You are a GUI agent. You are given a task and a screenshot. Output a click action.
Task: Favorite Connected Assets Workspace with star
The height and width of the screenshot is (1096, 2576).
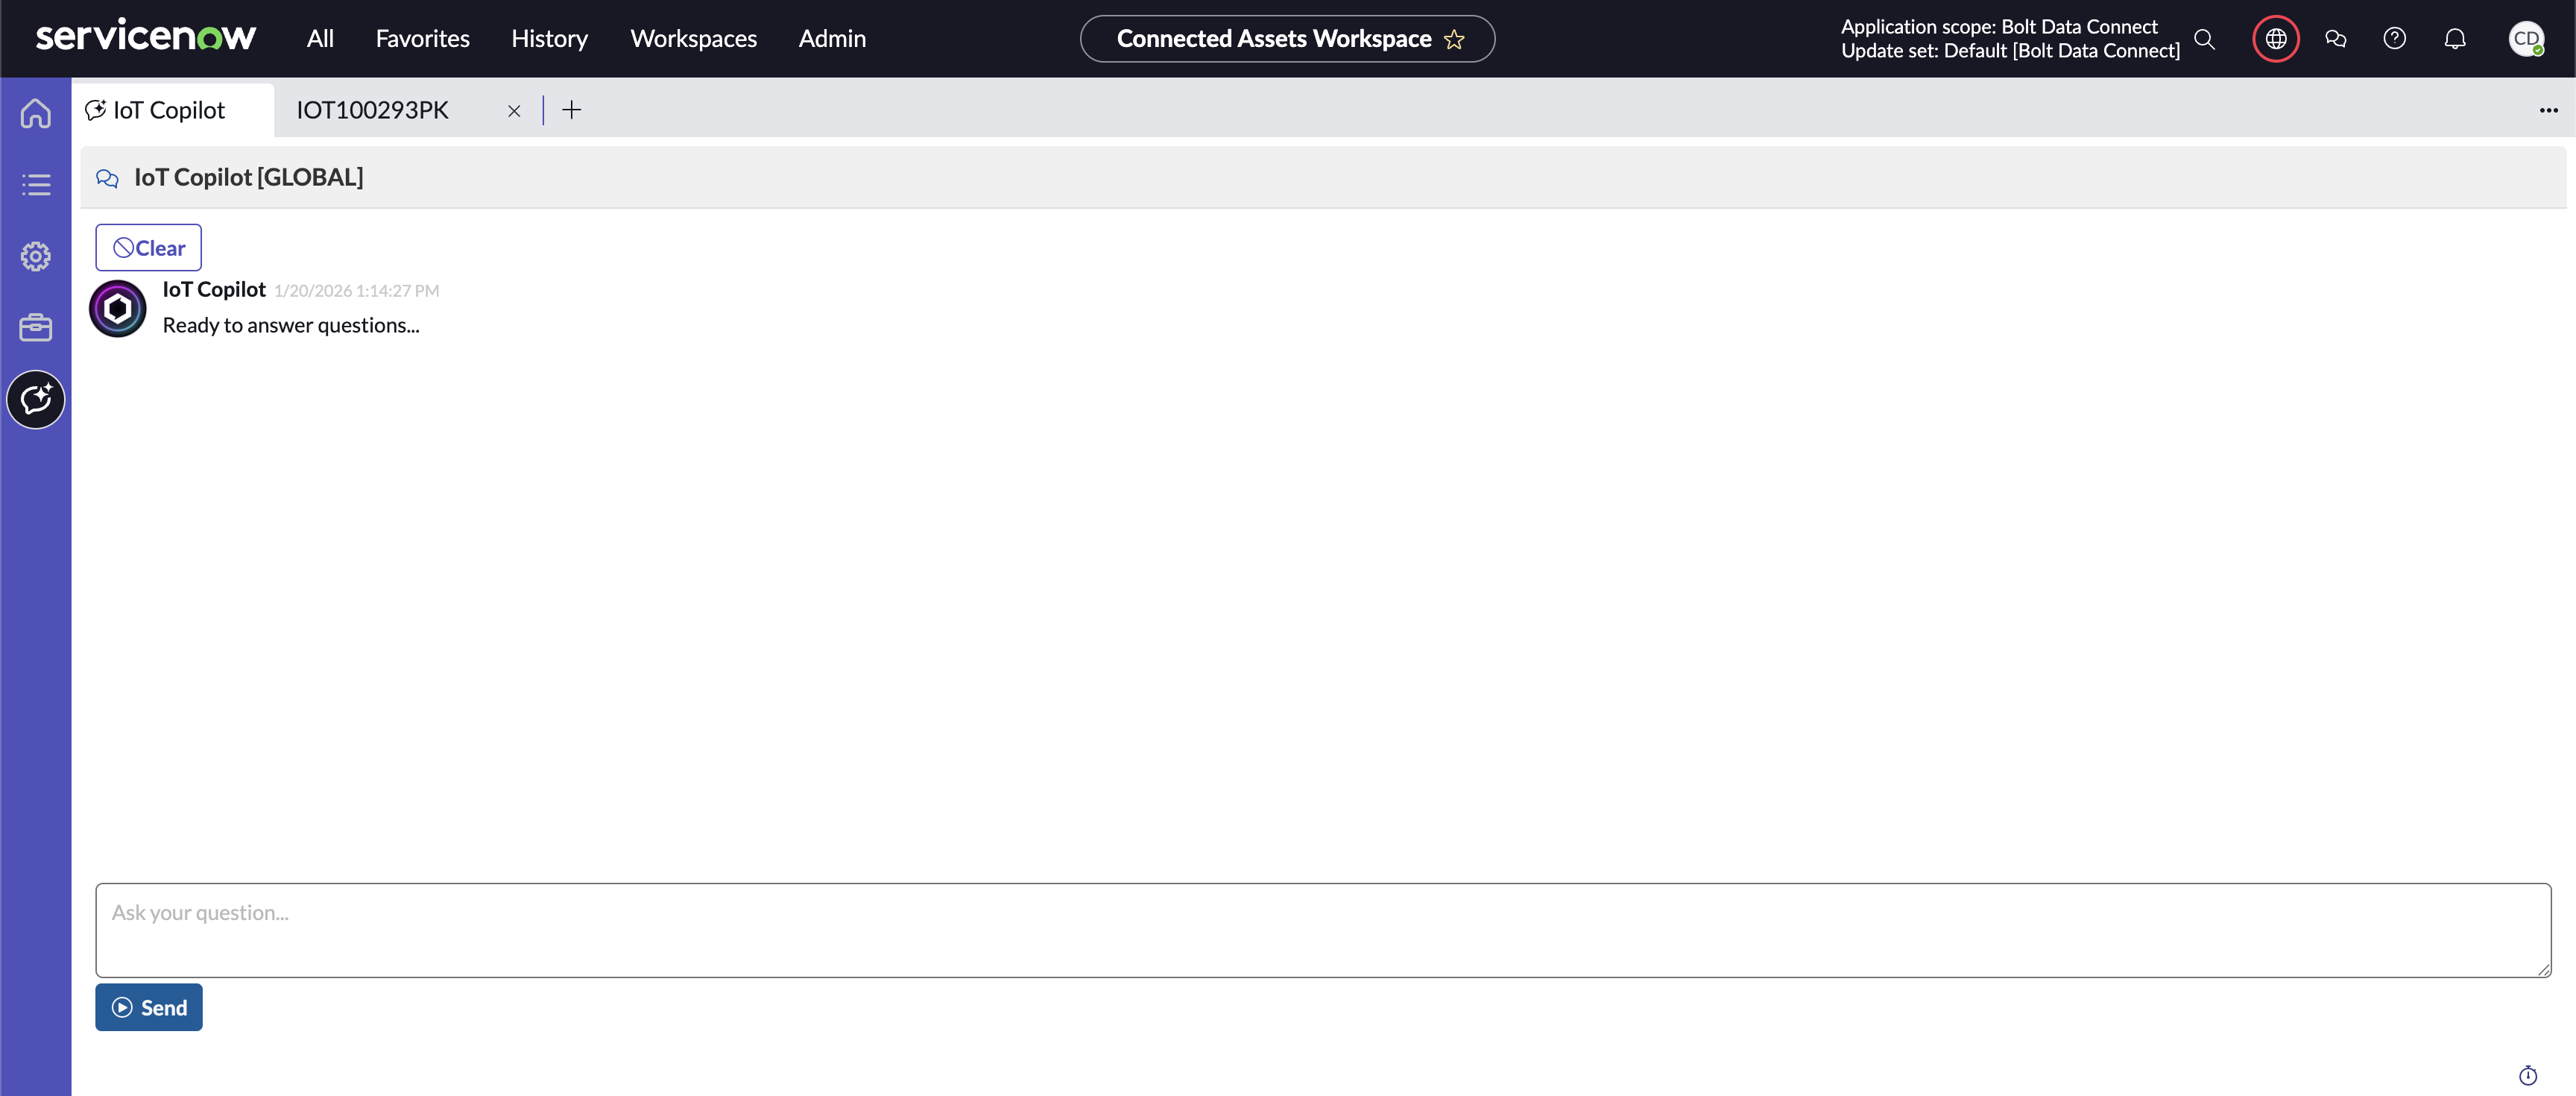click(1454, 39)
